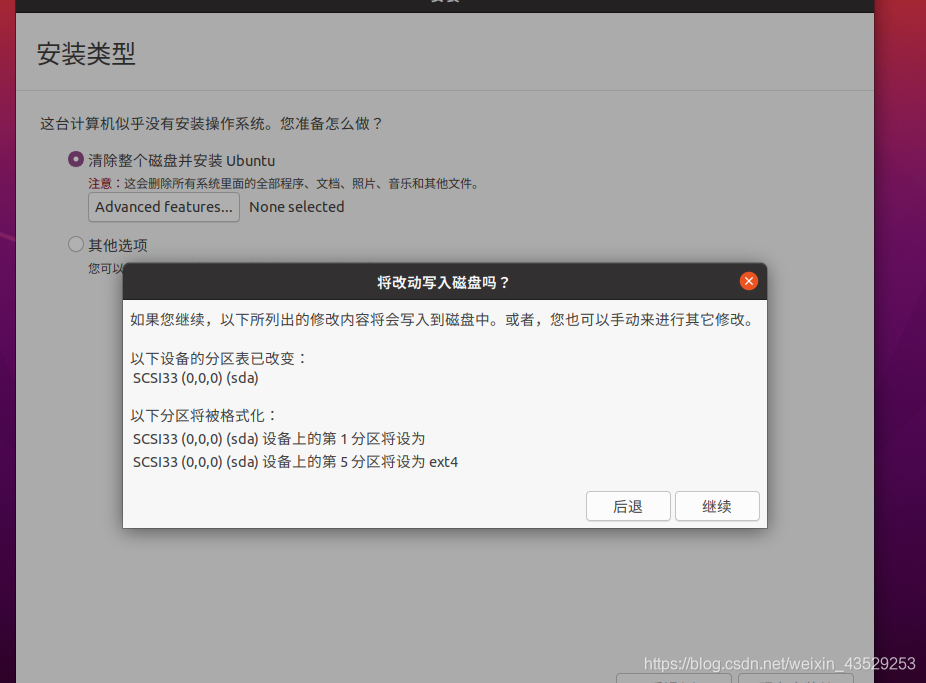Click the question 这台计算机似乎没有安装操作系统
This screenshot has height=683, width=926.
212,123
